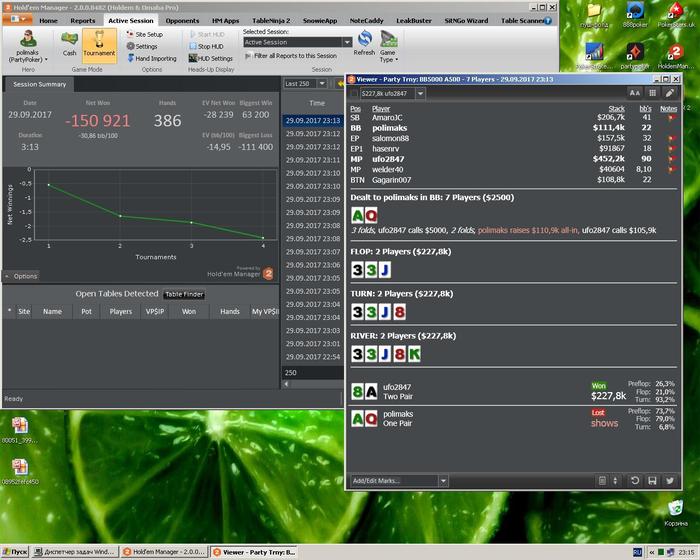Open note flag for ufo2847
Image resolution: width=700 pixels, height=560 pixels.
point(671,159)
